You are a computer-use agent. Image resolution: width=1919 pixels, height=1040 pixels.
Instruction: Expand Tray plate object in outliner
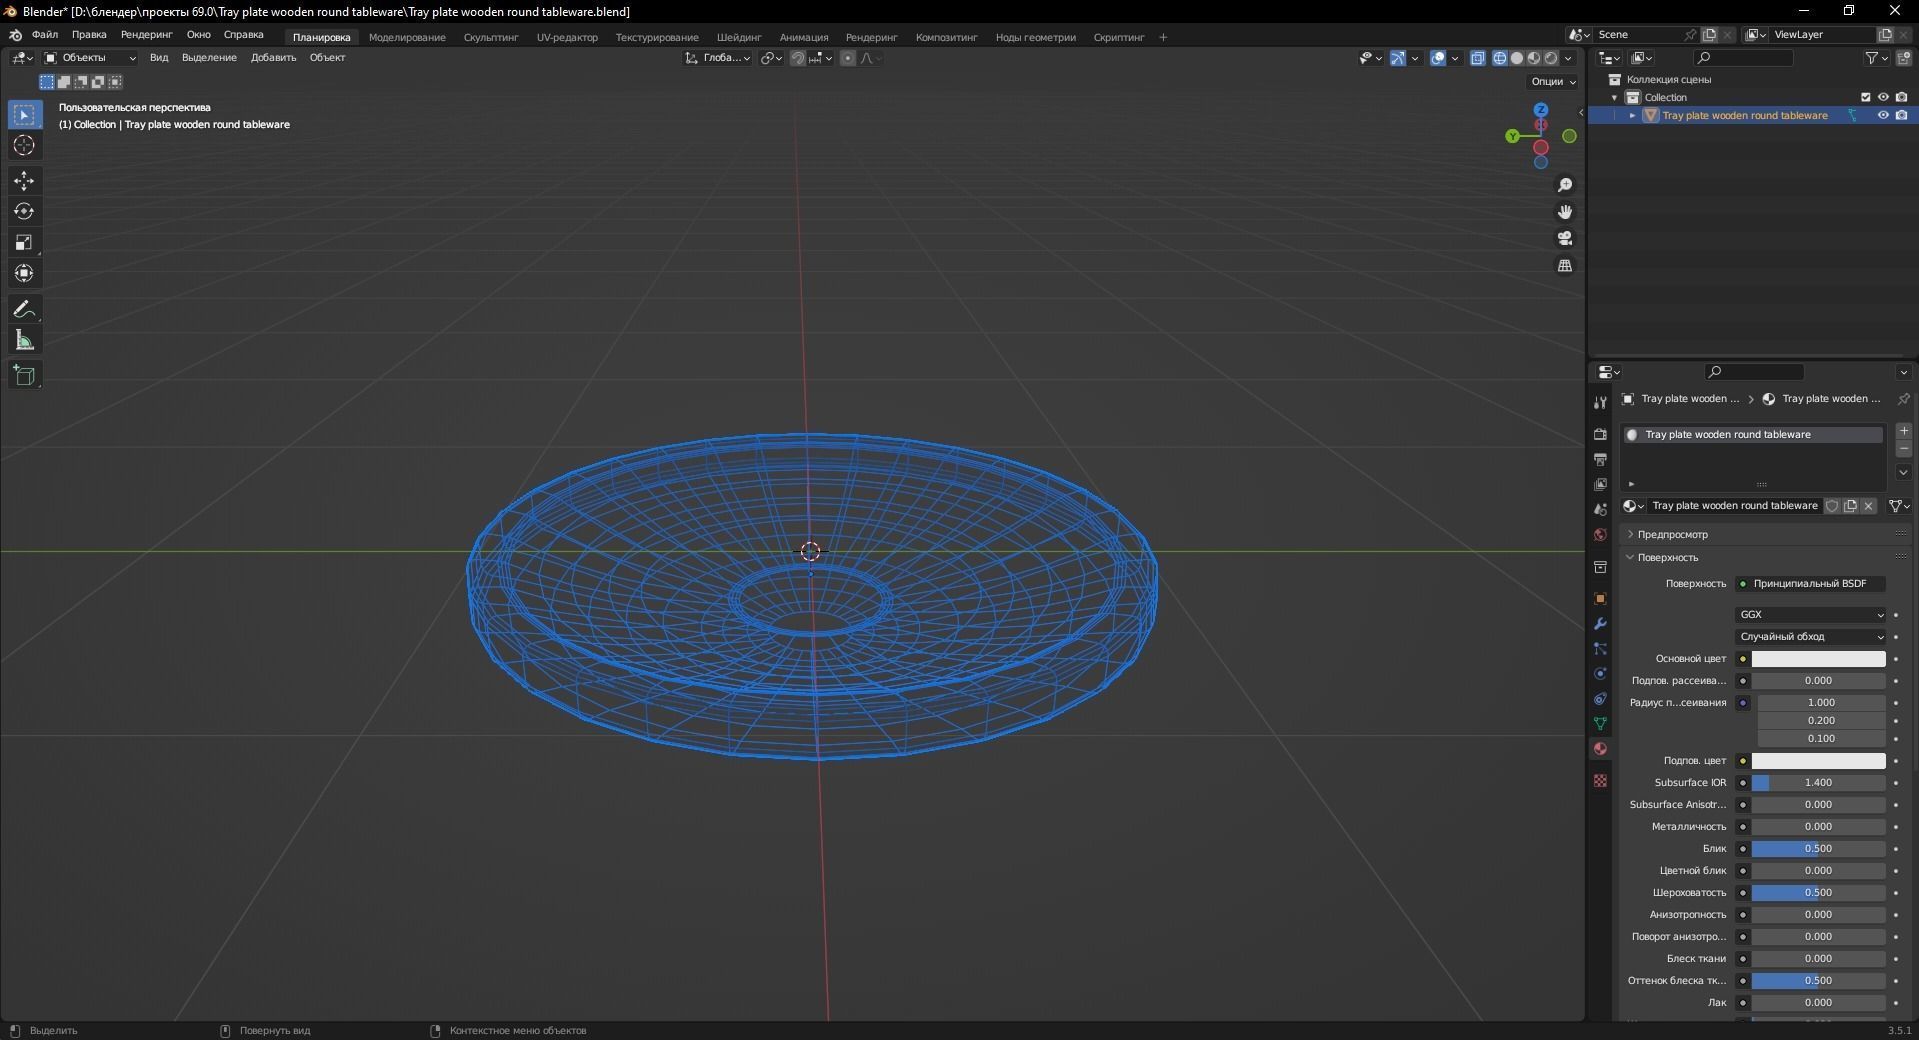(1632, 116)
